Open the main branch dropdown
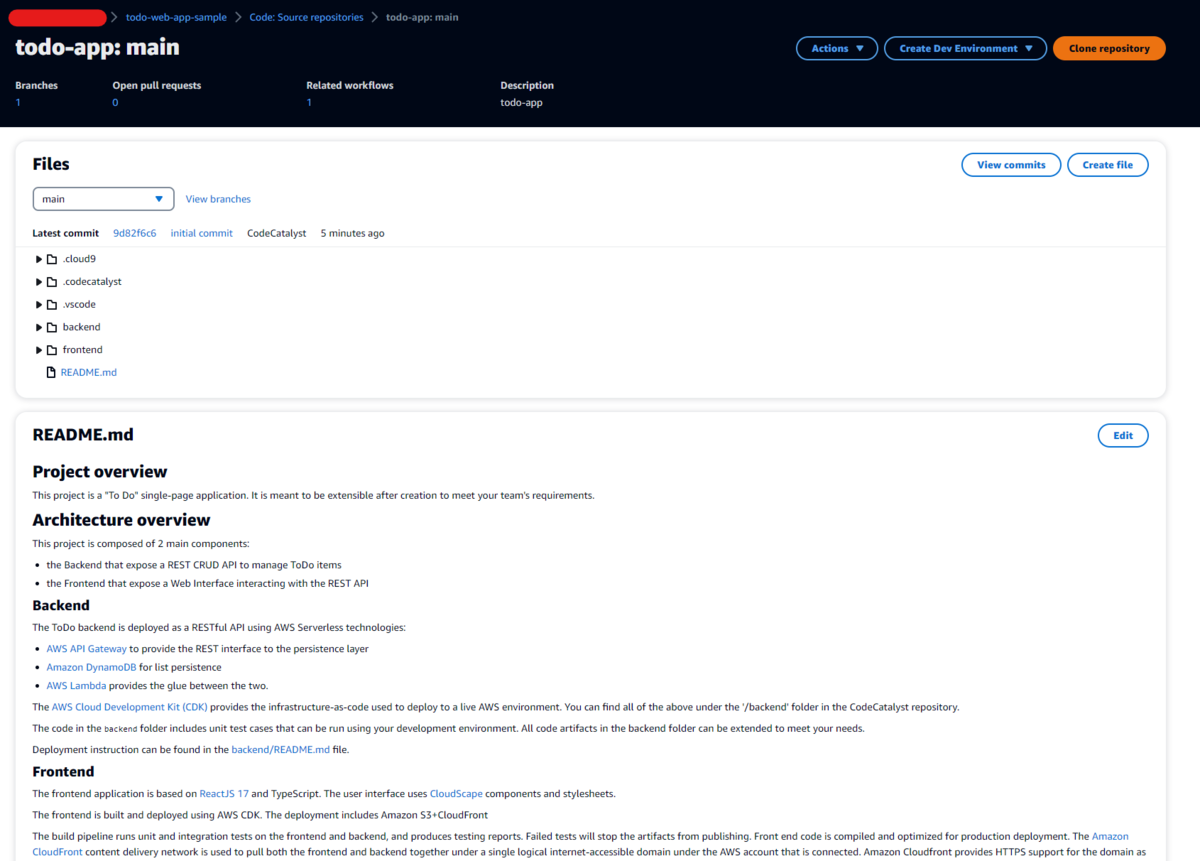 tap(103, 199)
